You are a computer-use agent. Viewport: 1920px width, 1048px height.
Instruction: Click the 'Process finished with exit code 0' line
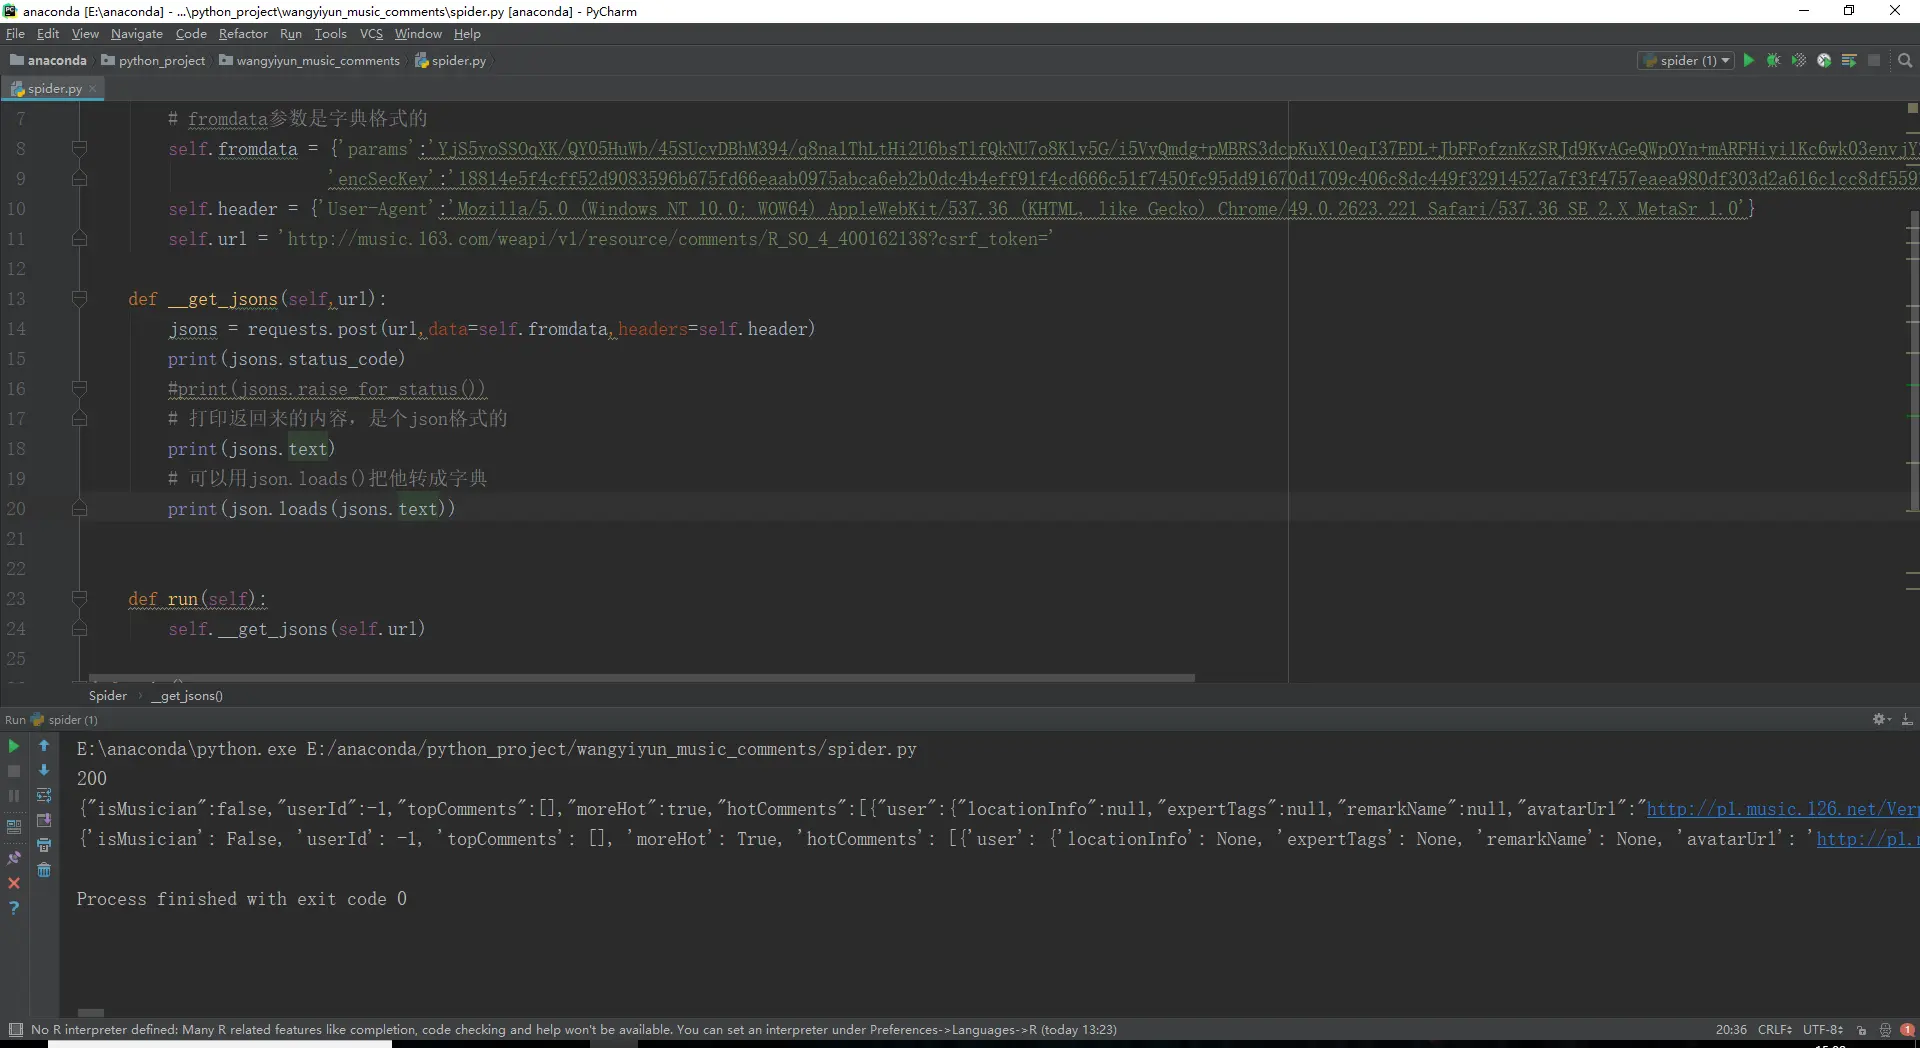tap(242, 899)
